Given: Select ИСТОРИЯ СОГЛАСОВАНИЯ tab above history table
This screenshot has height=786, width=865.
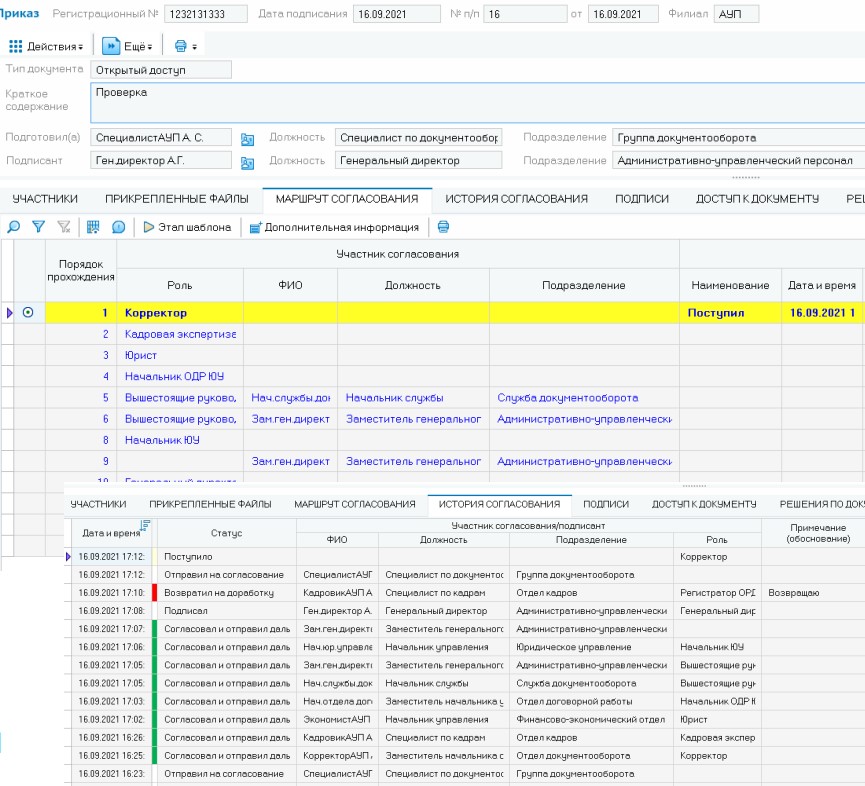Looking at the screenshot, I should click(499, 504).
